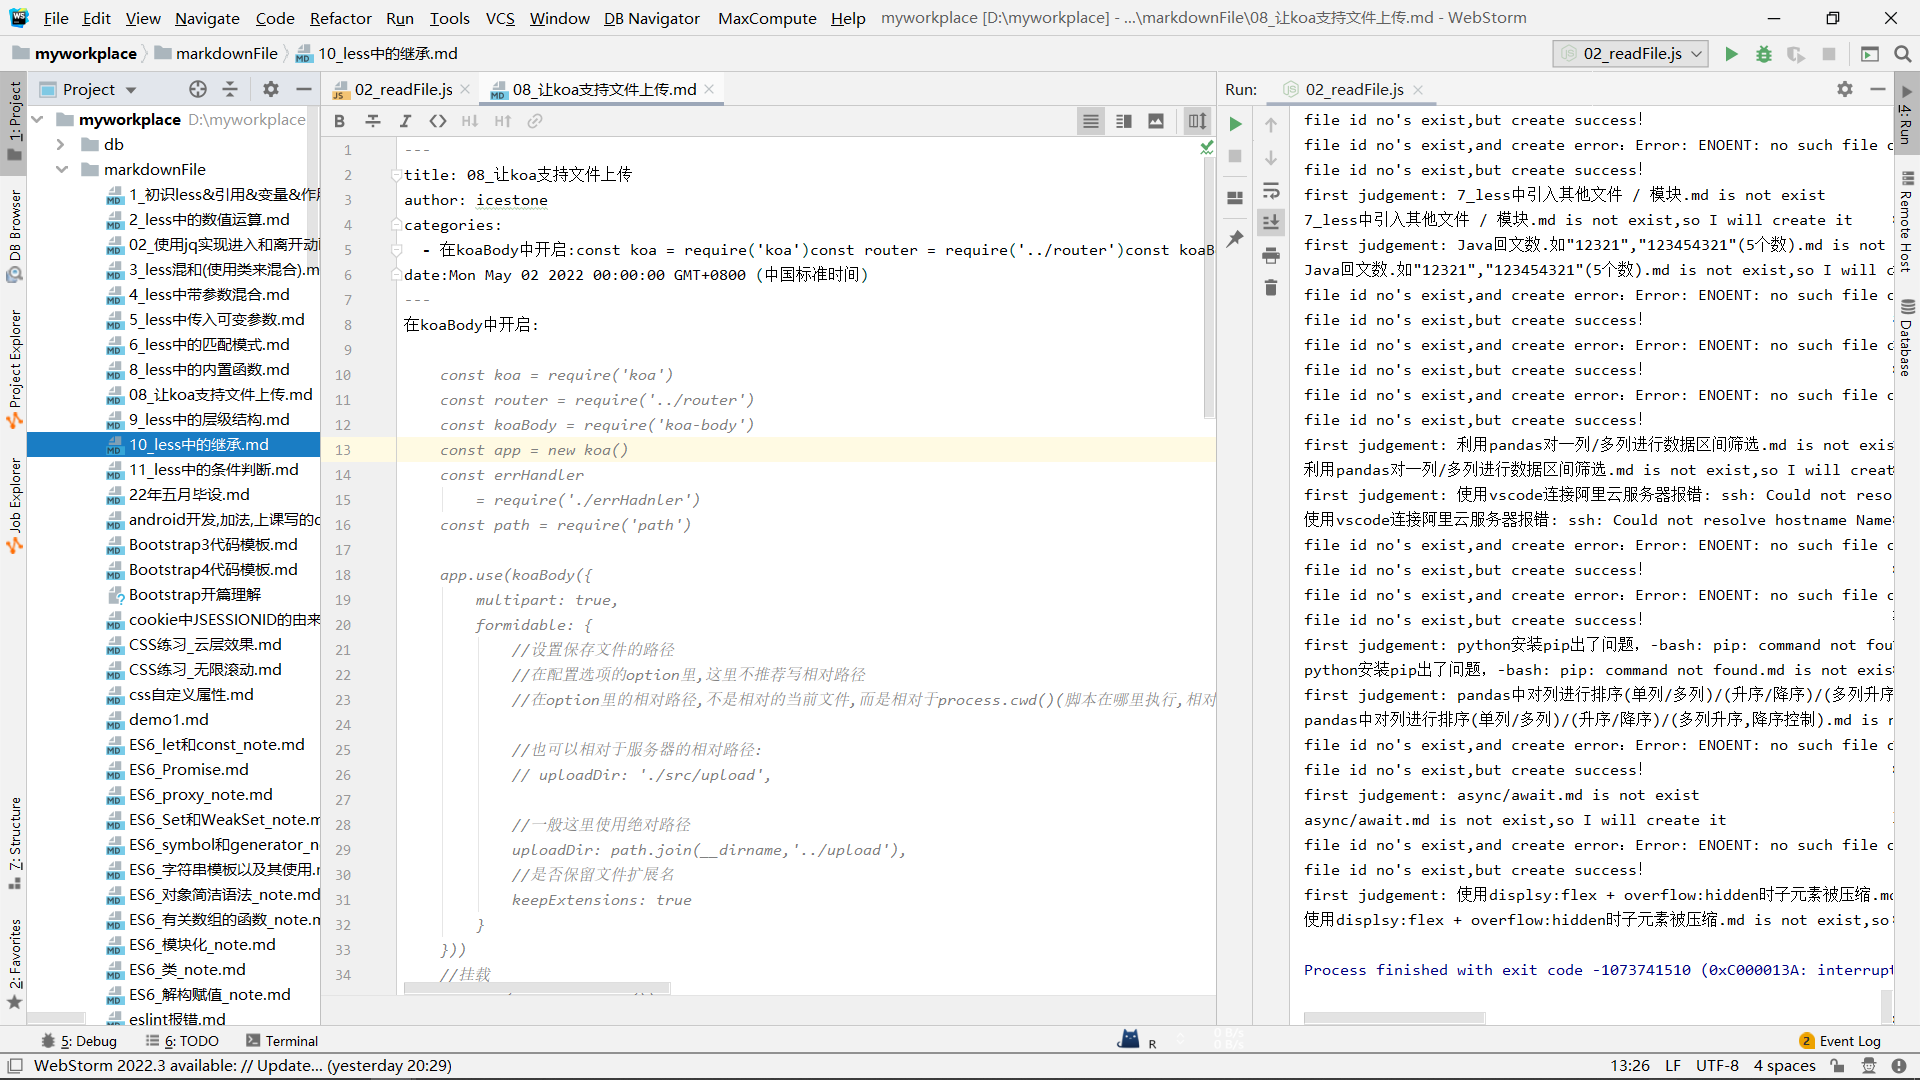Viewport: 1920px width, 1080px height.
Task: Collapse all in Project panel
Action: pos(230,89)
